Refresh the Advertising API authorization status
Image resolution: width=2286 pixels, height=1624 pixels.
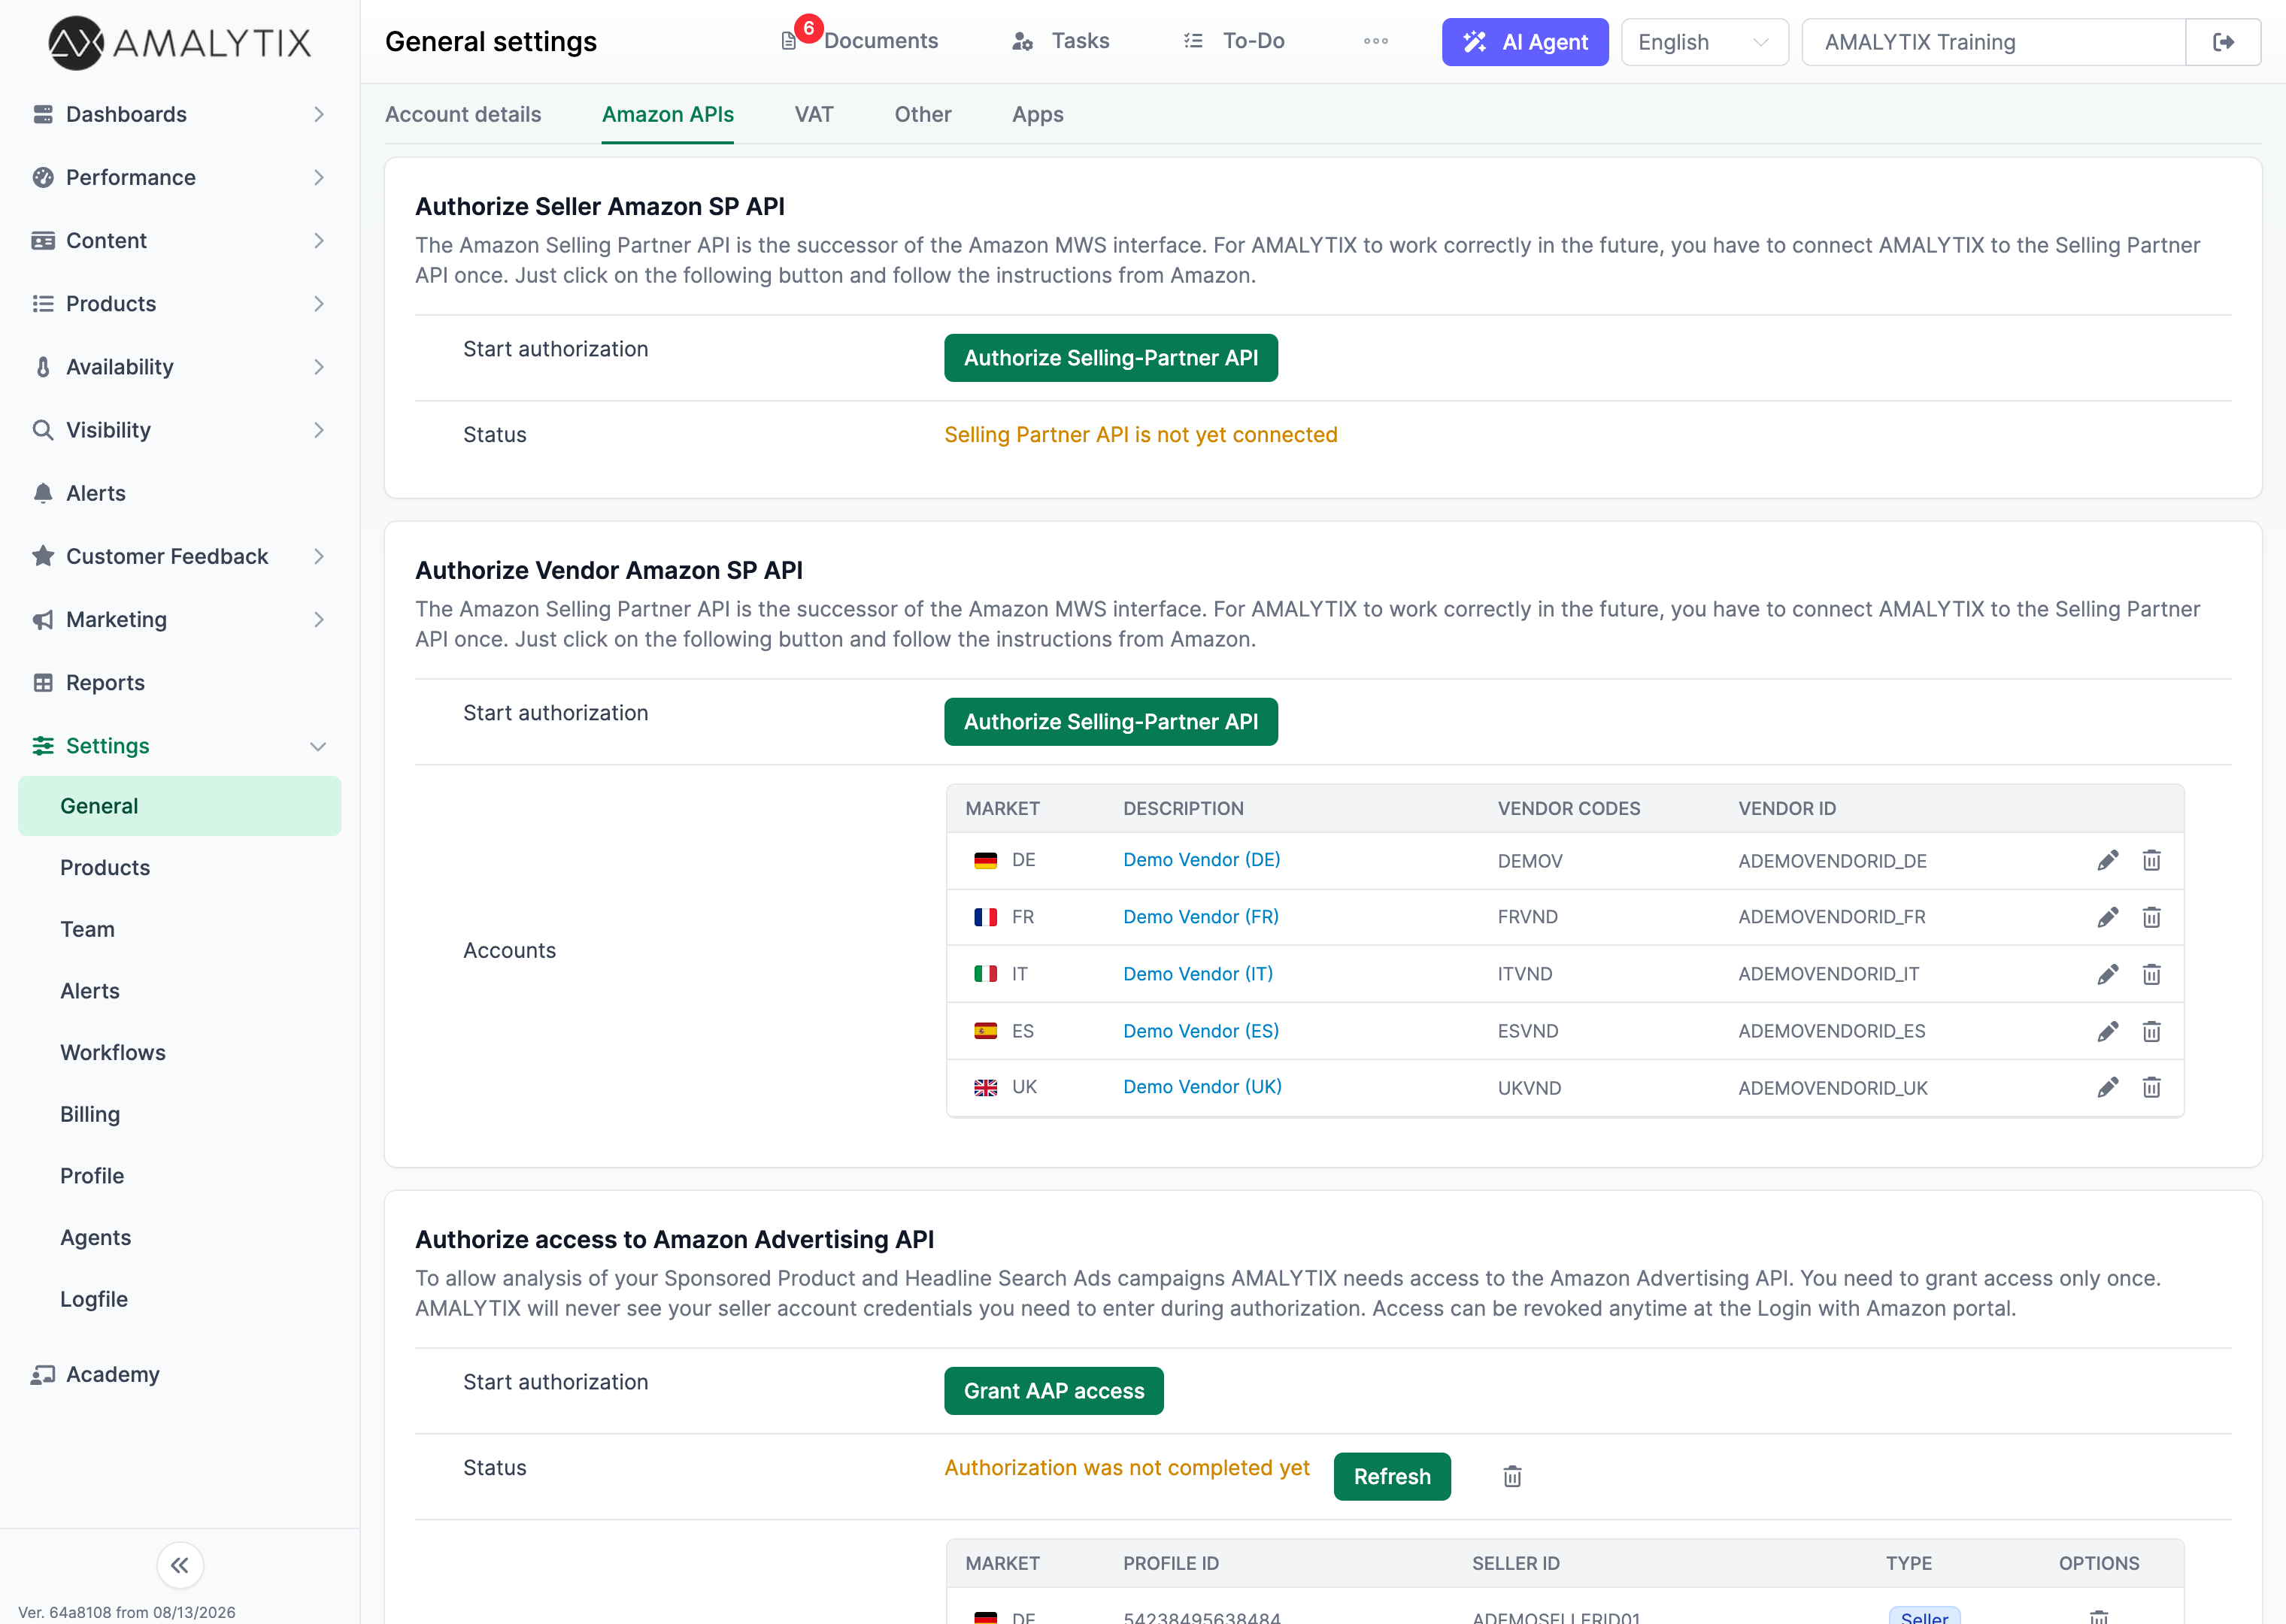[x=1392, y=1476]
